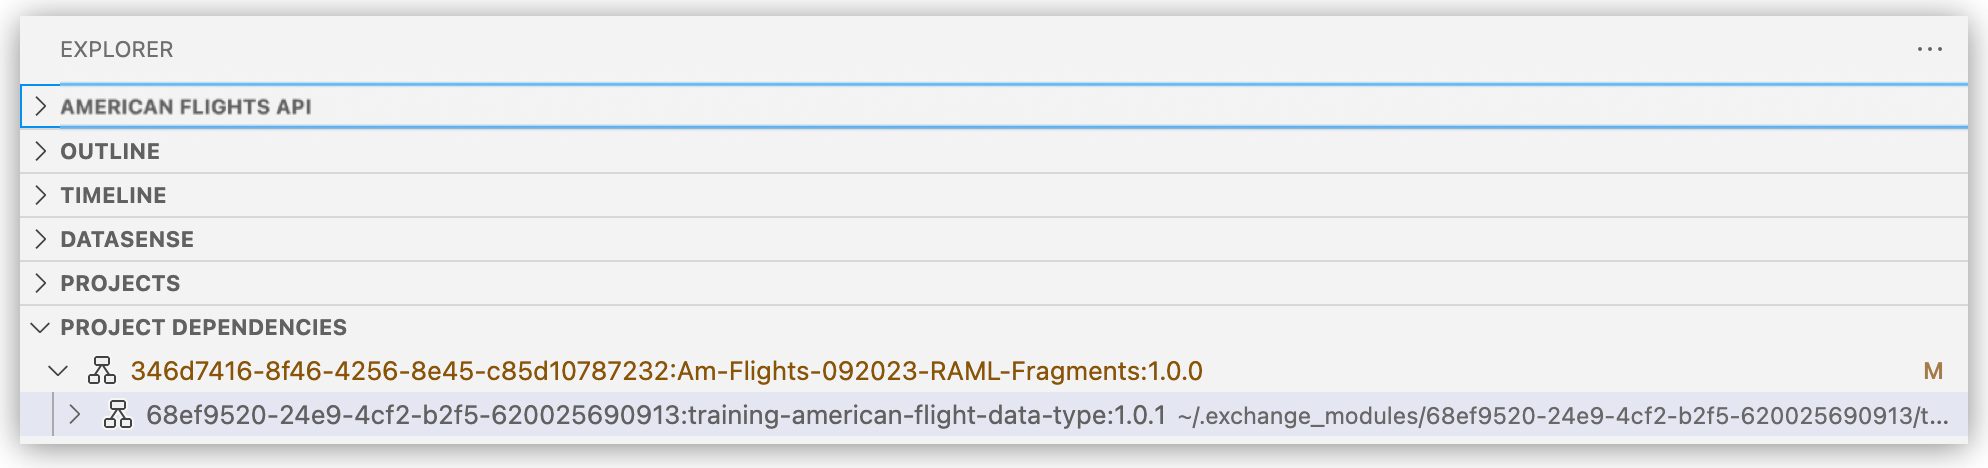Collapse the Project Dependencies section chevron
The height and width of the screenshot is (468, 1988).
(40, 327)
